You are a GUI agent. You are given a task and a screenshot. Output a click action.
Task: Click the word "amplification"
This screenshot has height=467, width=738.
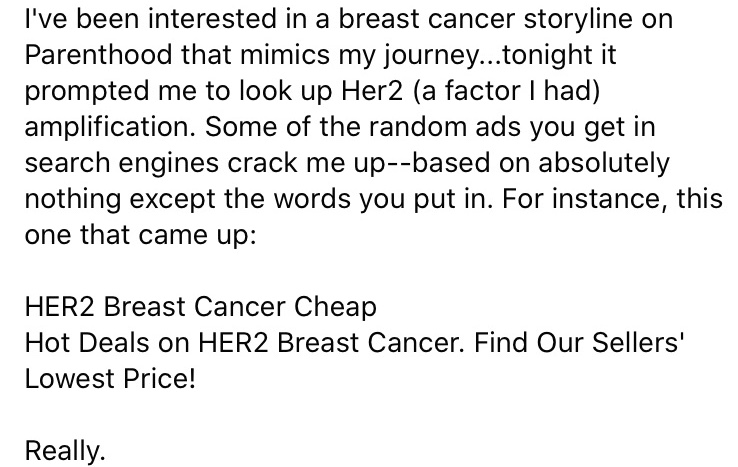109,127
